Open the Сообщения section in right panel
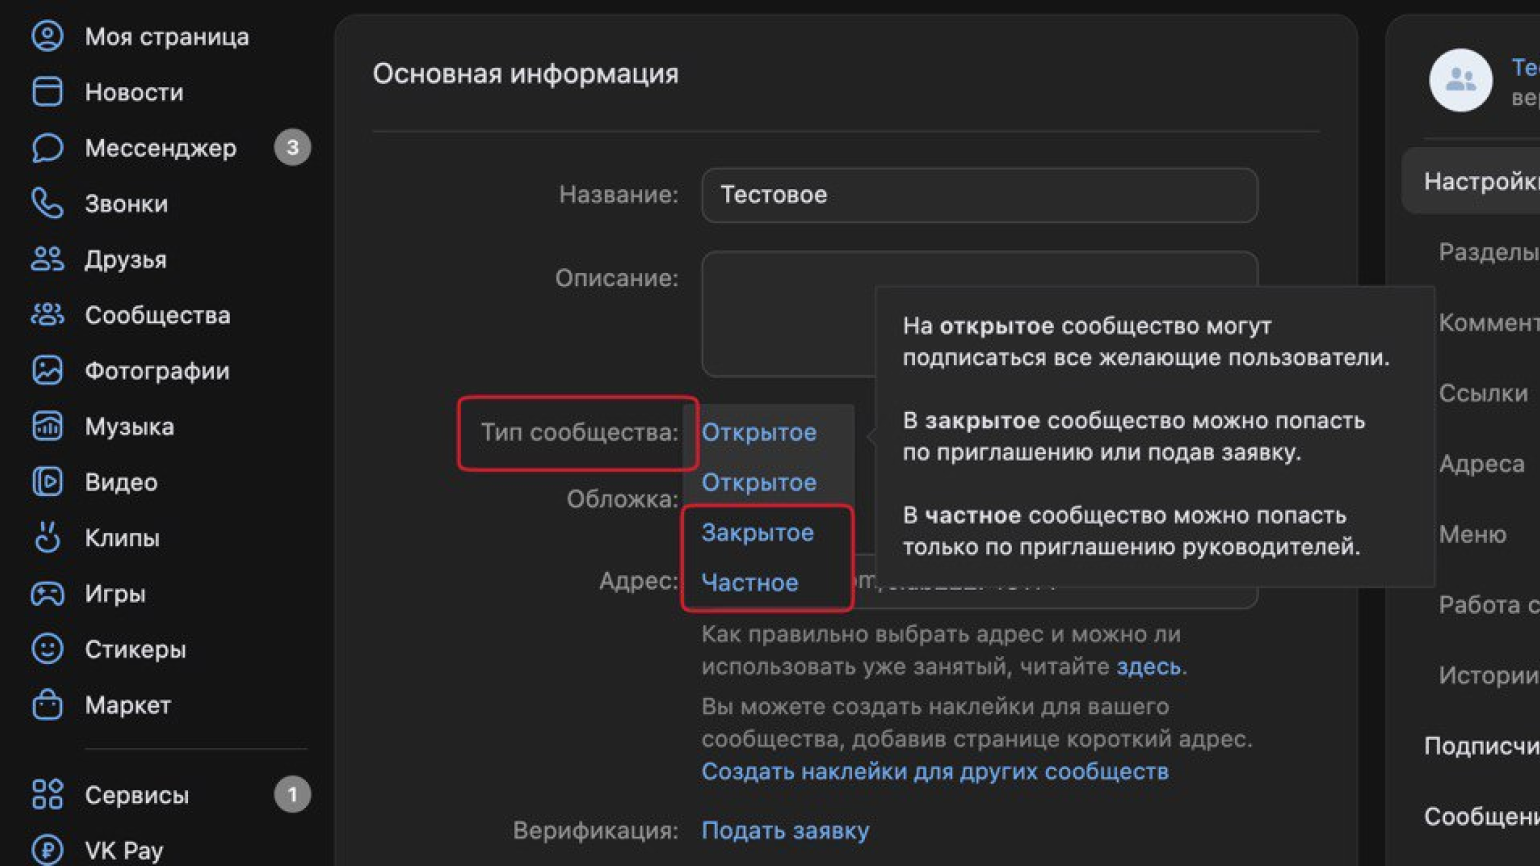The height and width of the screenshot is (866, 1540). coord(1481,817)
